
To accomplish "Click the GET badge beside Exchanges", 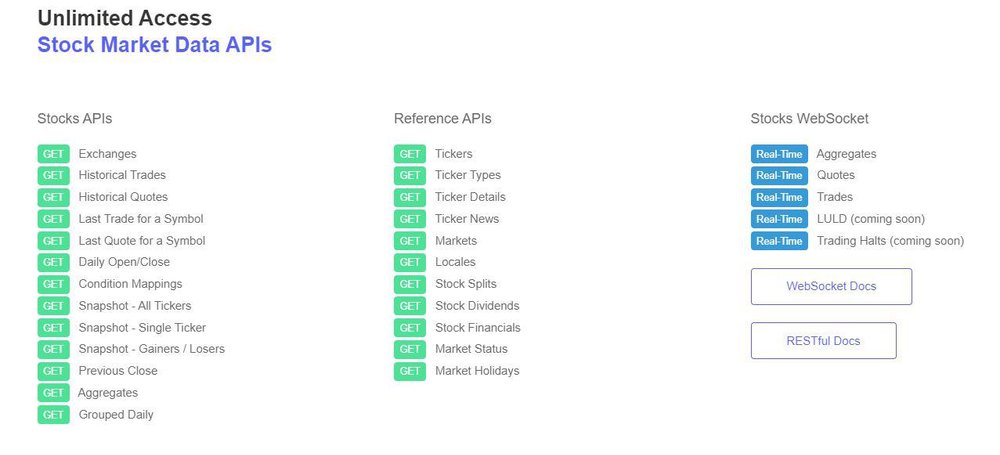I will 53,154.
